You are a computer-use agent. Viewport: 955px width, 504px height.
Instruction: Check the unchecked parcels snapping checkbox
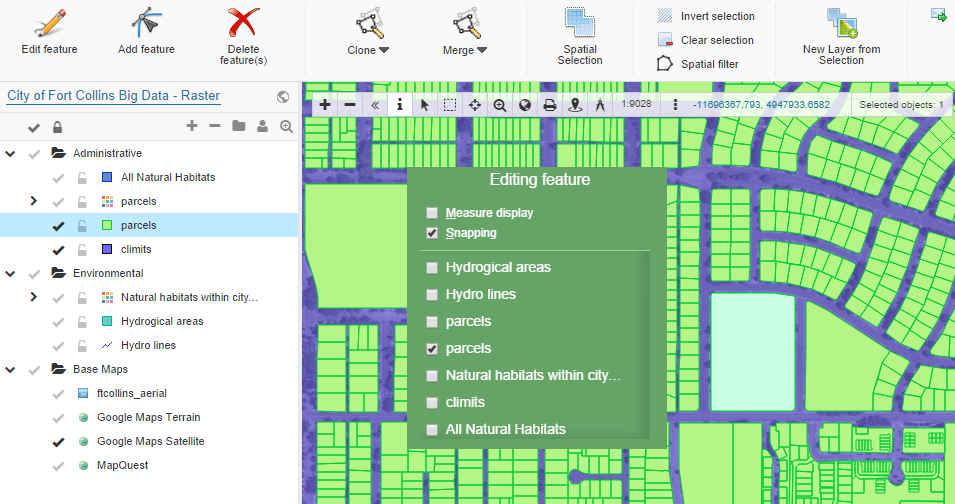[x=432, y=321]
